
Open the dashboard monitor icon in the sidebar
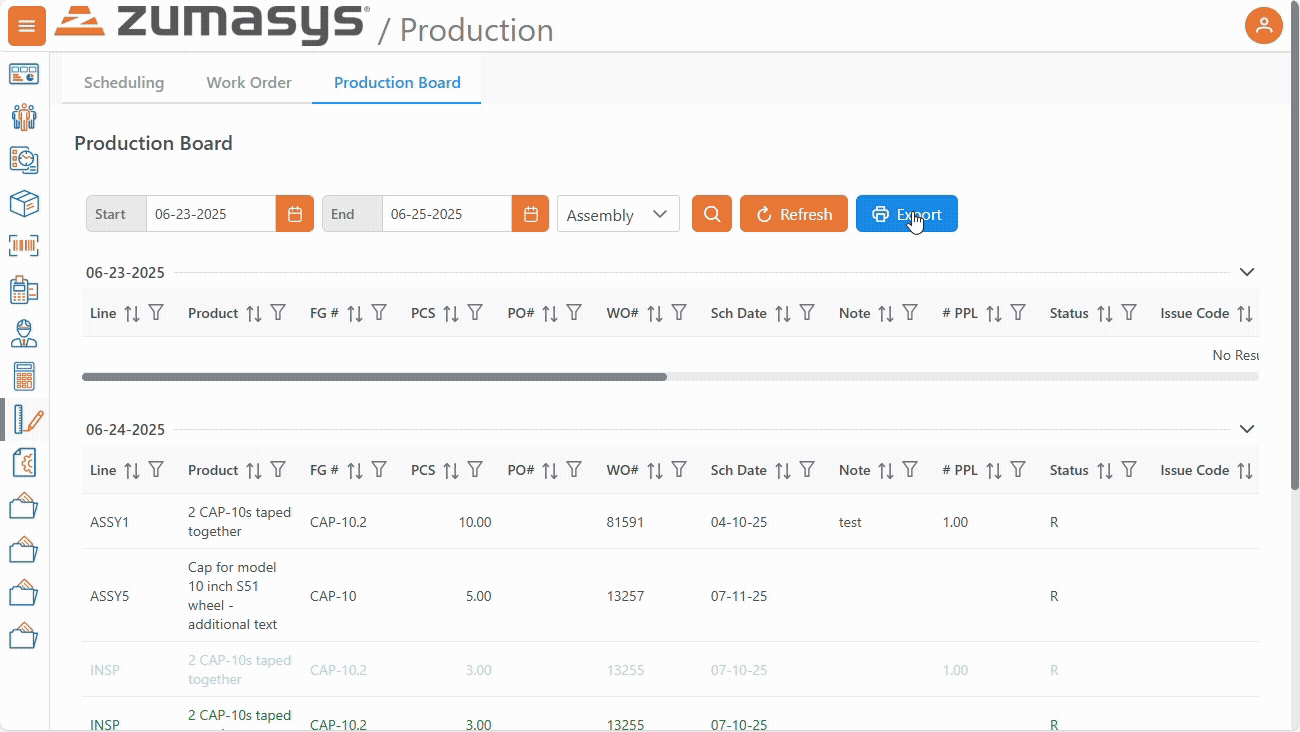[24, 74]
